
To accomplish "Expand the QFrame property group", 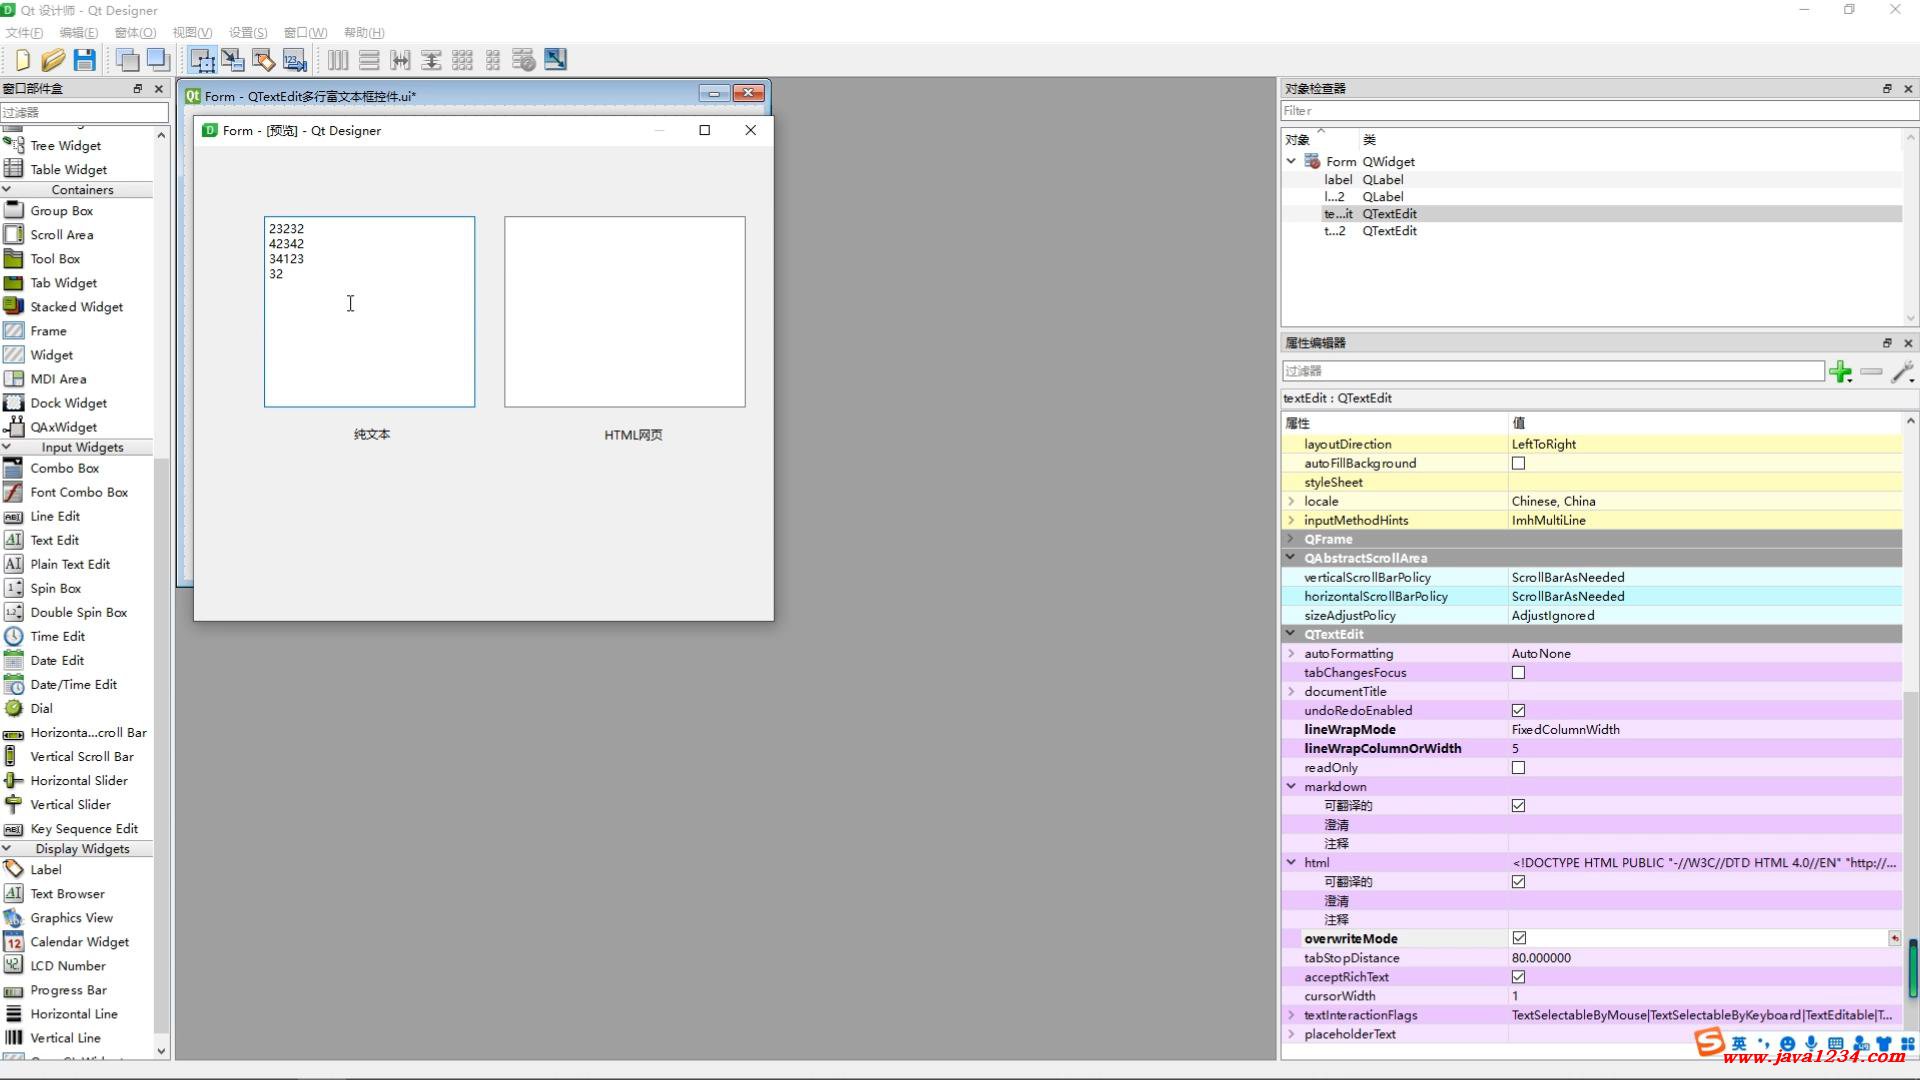I will (x=1291, y=540).
